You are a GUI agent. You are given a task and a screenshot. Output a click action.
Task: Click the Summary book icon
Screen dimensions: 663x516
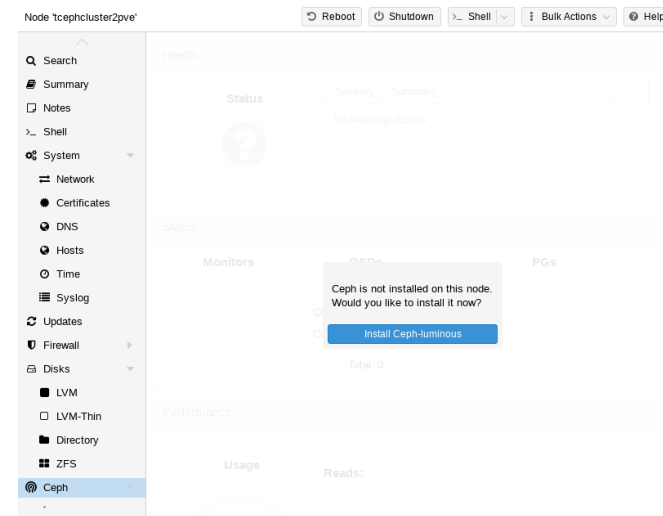click(31, 84)
